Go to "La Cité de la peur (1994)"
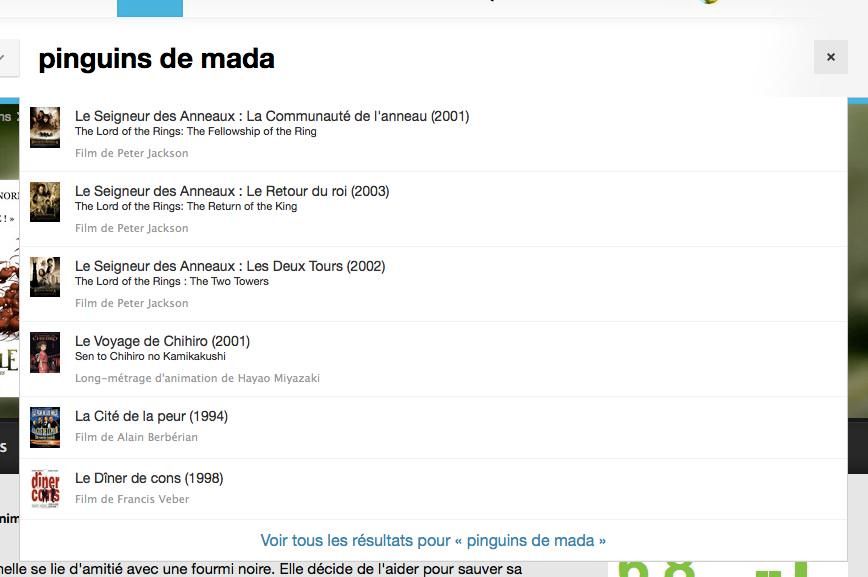 pos(151,416)
